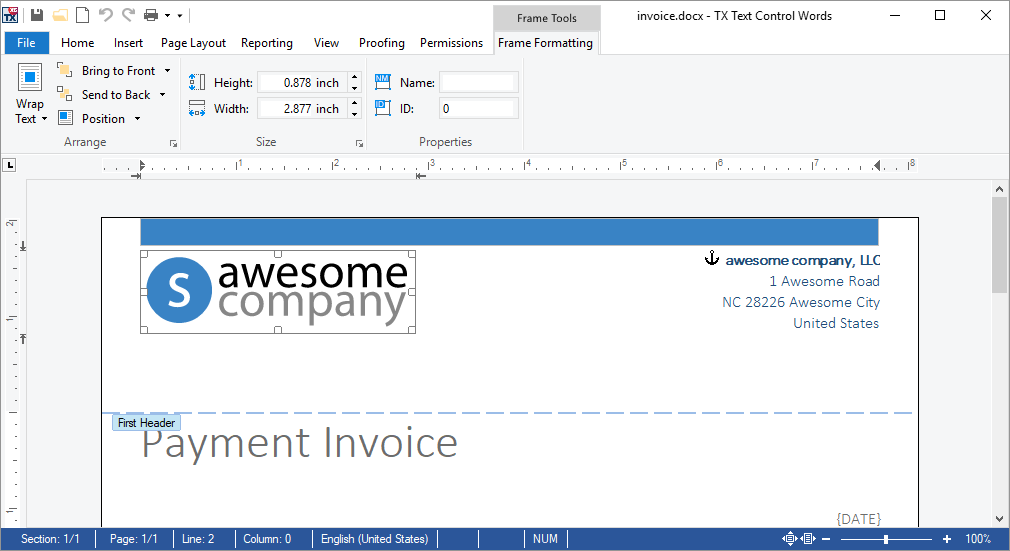Click the 'NC 28226 Awesome City' line
1010x551 pixels.
pos(801,302)
